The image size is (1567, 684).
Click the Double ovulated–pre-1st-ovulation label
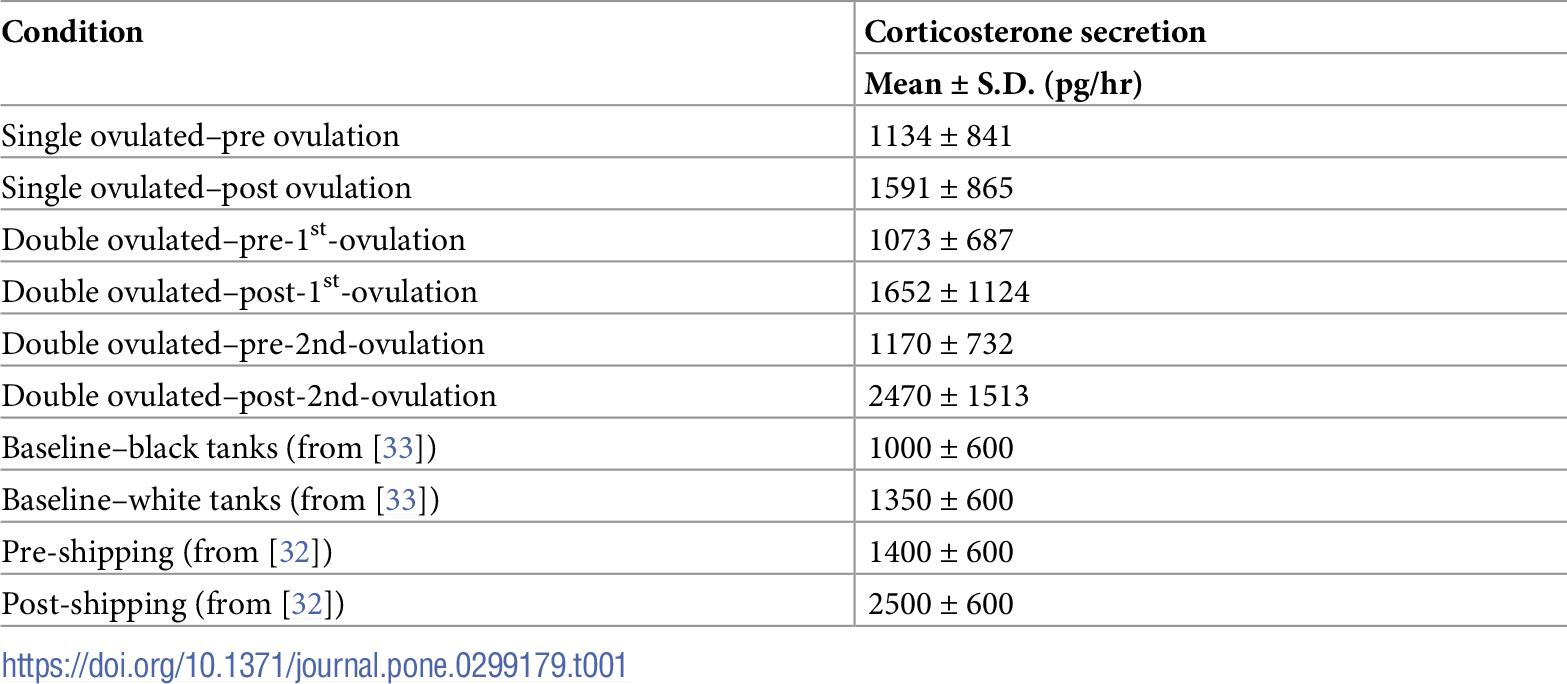point(233,241)
